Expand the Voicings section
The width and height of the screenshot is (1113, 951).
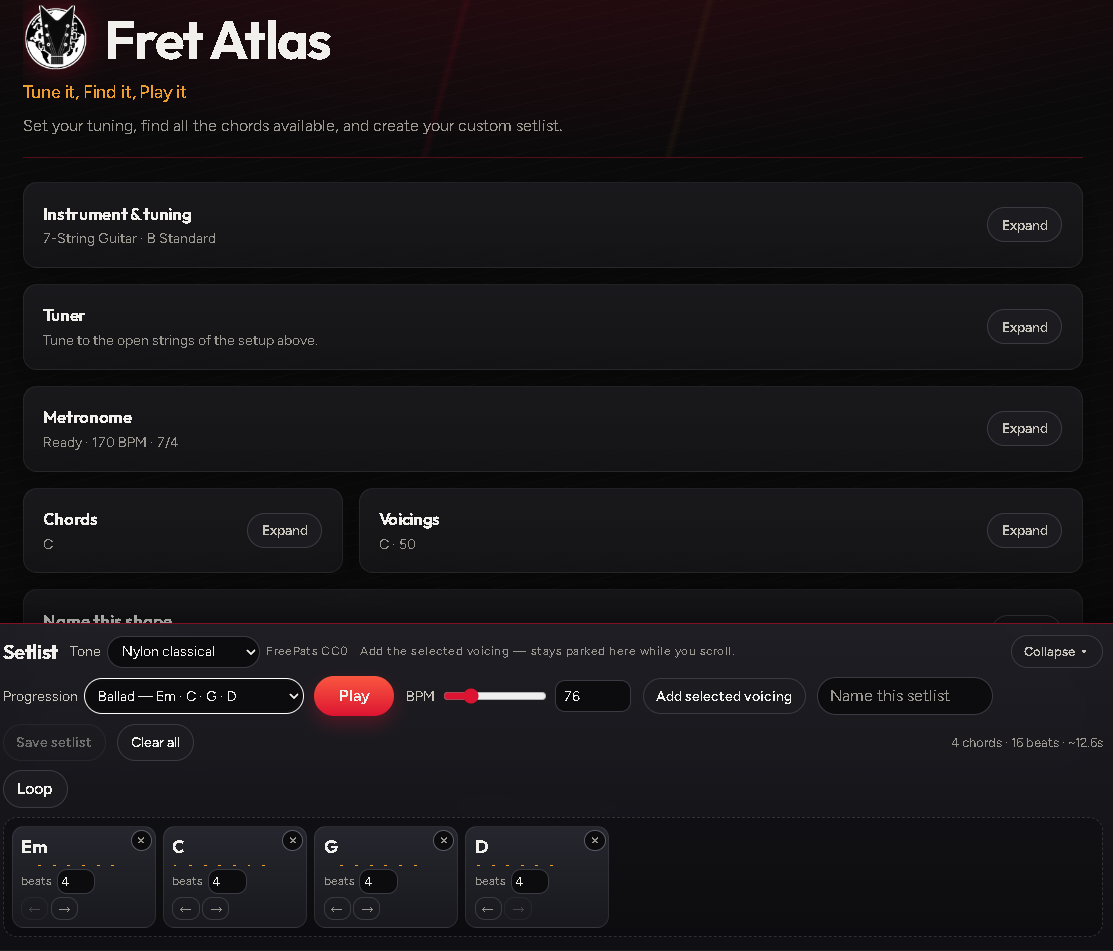tap(1024, 530)
